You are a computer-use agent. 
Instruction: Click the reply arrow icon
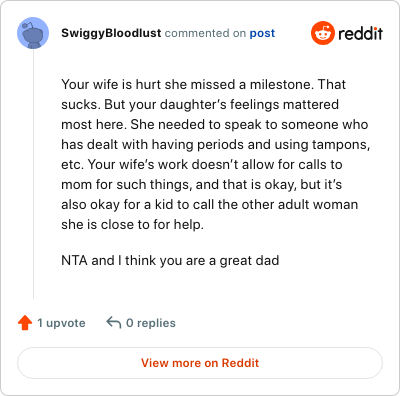click(113, 323)
